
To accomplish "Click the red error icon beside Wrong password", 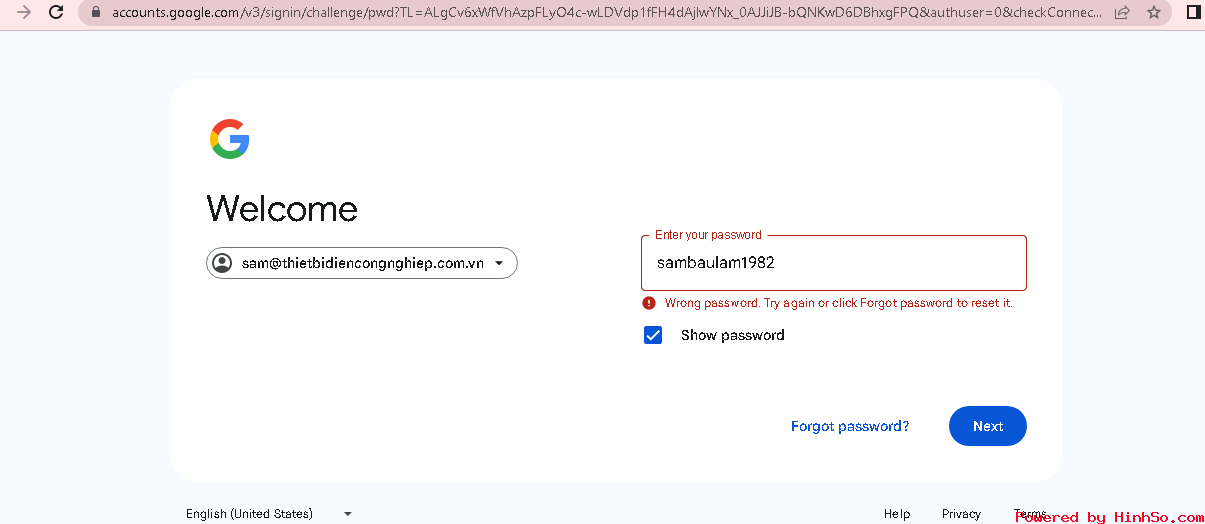I will click(649, 303).
